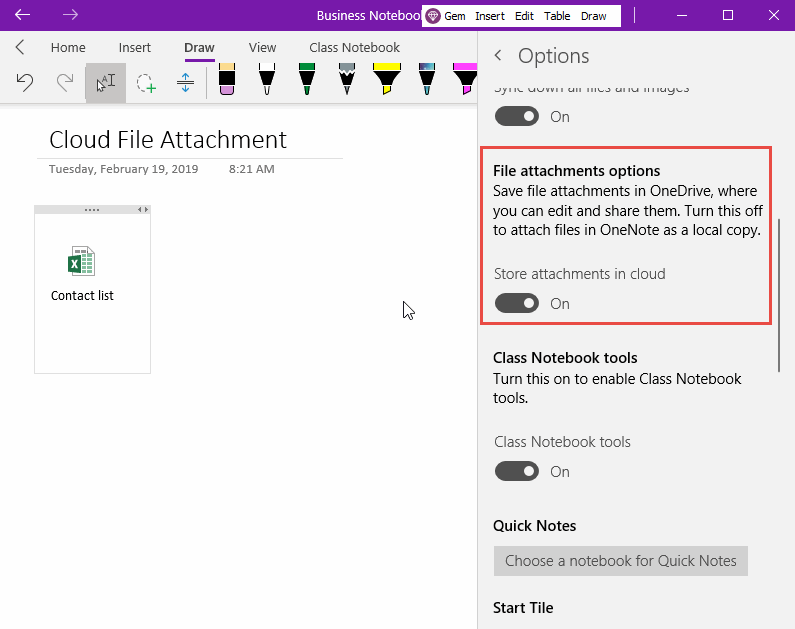Viewport: 795px width, 629px height.
Task: Activate the Lasso Select tool
Action: (x=146, y=83)
